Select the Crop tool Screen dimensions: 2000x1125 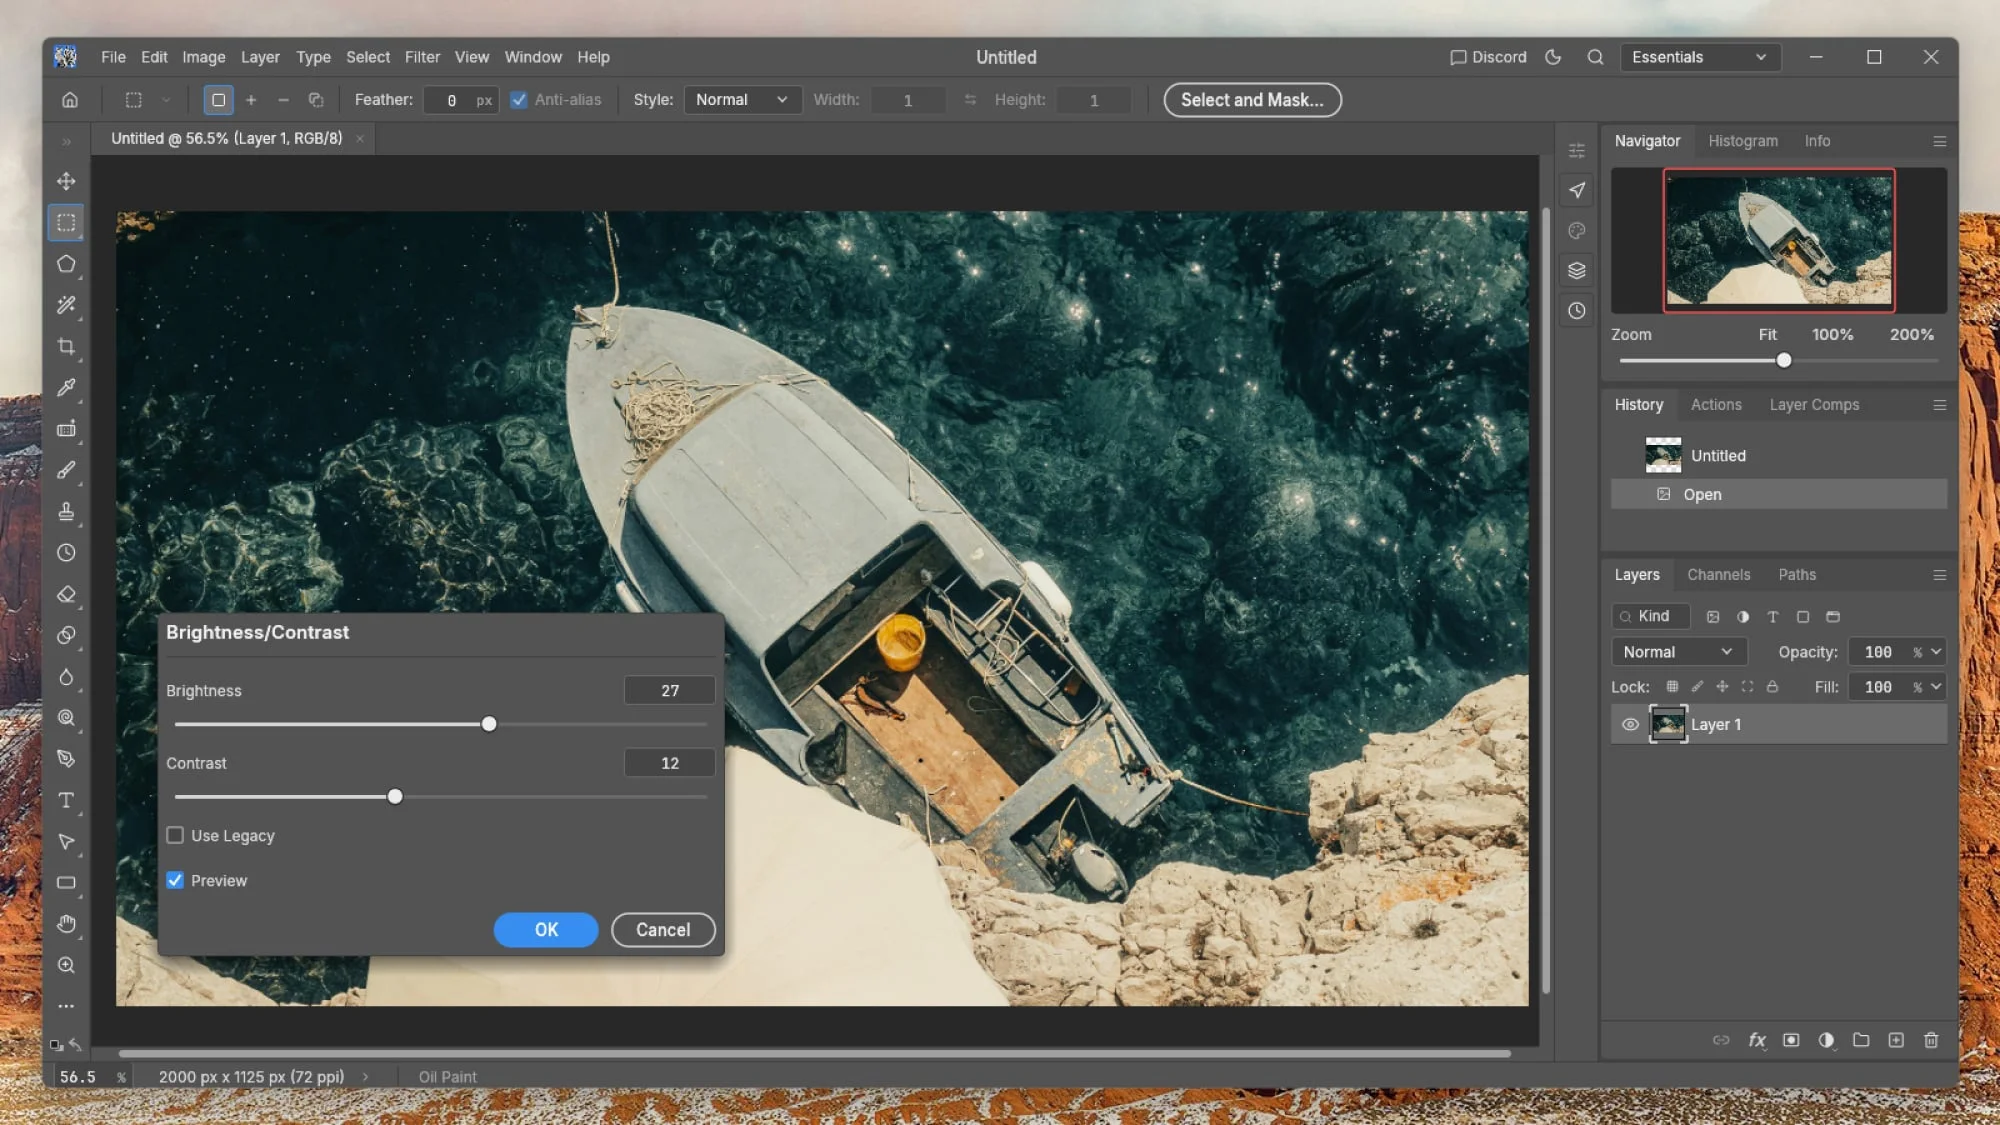tap(66, 347)
